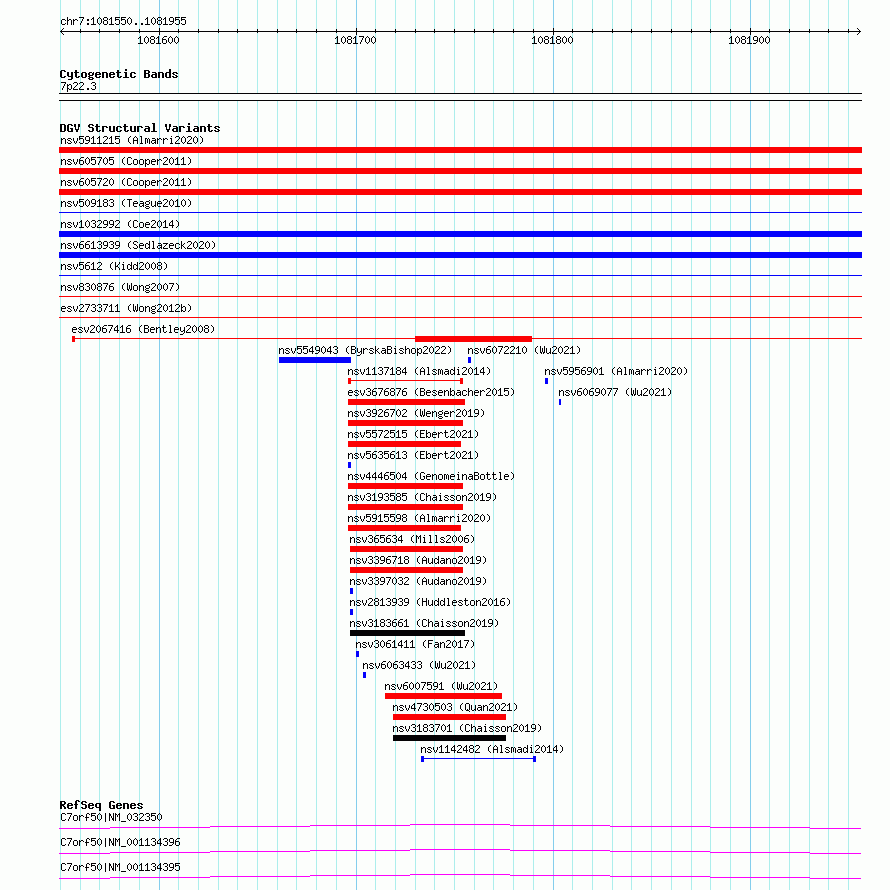Open variant nsv4730503 (Quan2021) label

point(455,707)
